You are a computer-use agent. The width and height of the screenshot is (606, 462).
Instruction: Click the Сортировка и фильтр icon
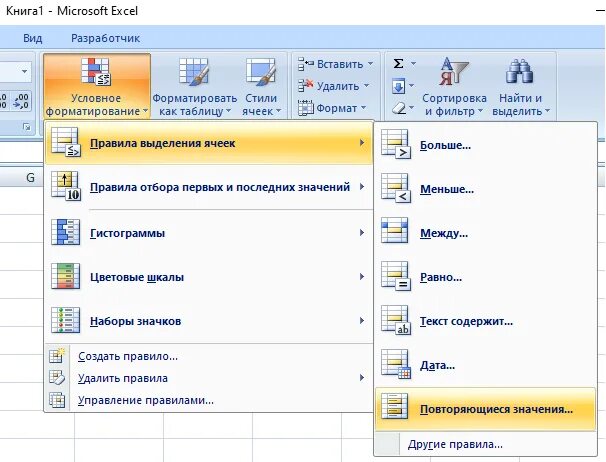(x=454, y=71)
